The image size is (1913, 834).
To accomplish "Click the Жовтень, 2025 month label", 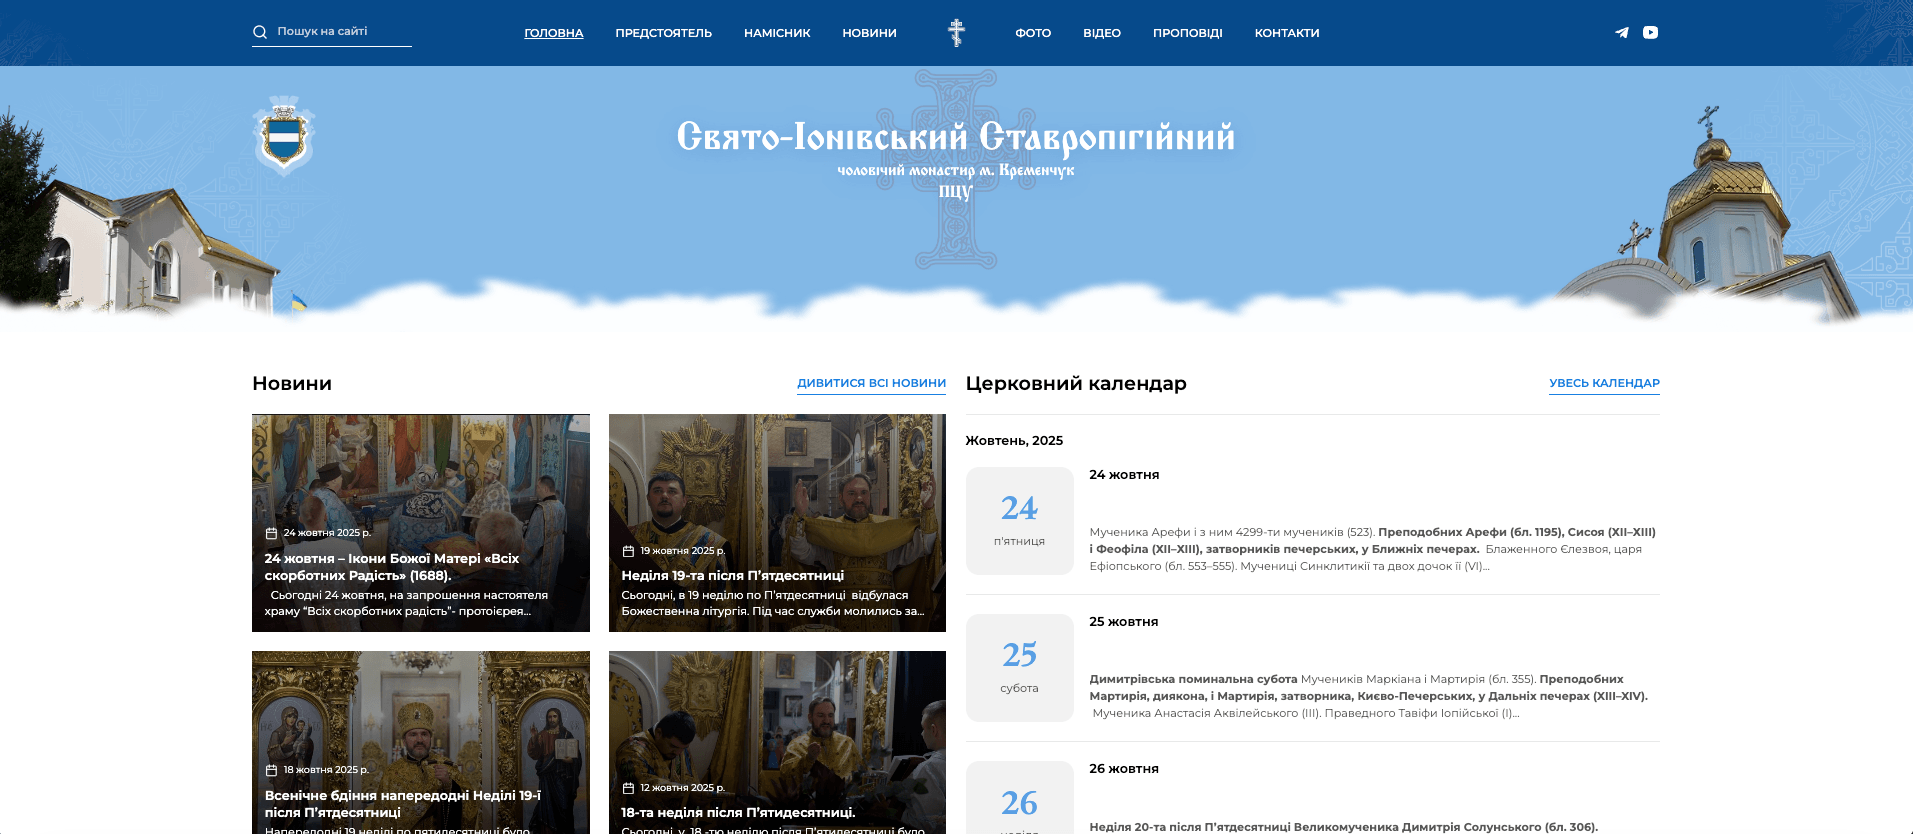I will click(1014, 441).
